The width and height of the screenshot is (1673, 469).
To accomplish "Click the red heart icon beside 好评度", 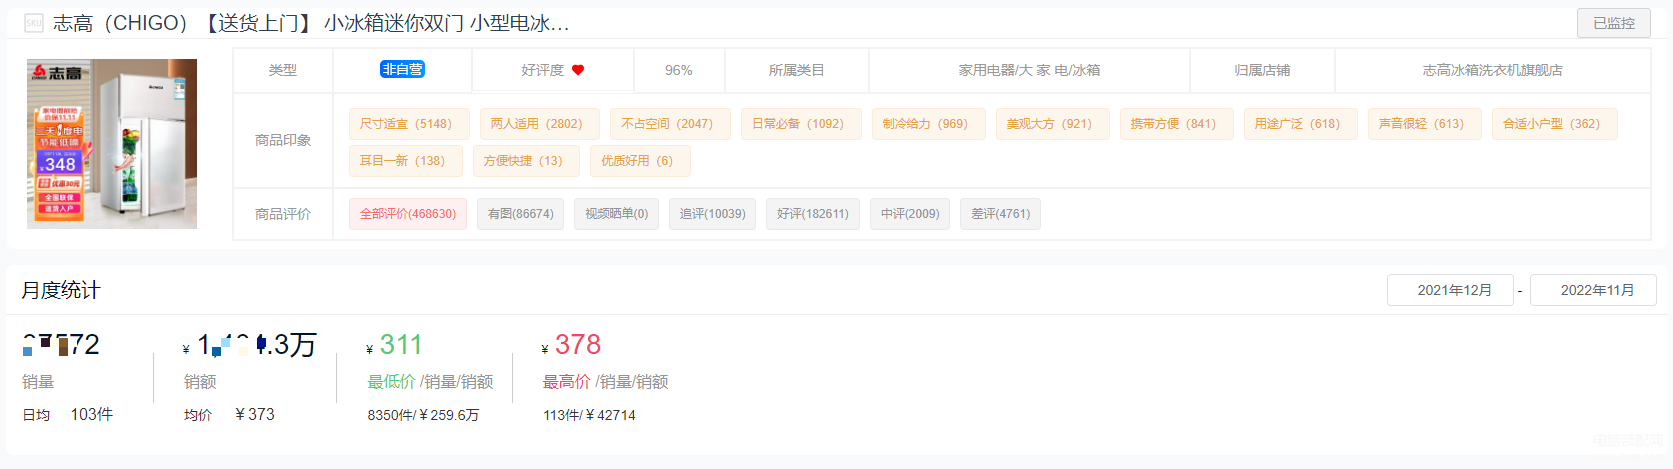I will pyautogui.click(x=578, y=70).
